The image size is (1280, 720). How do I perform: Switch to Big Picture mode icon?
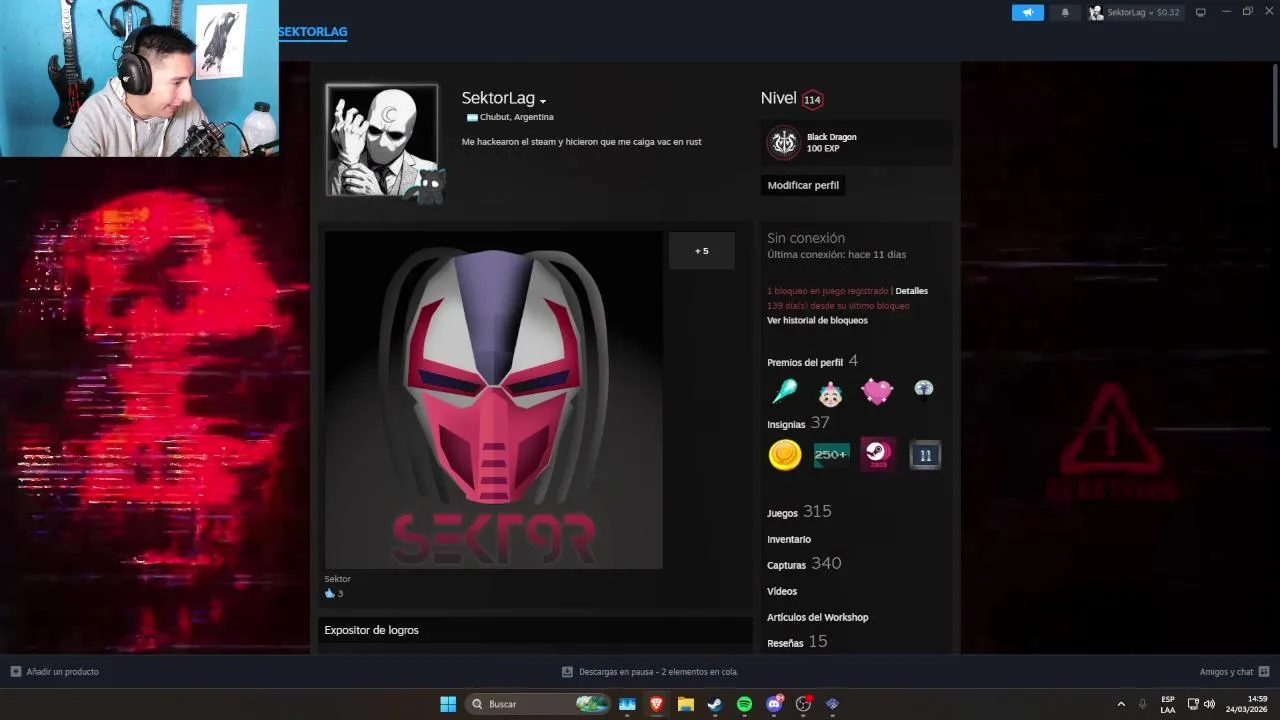tap(1201, 12)
